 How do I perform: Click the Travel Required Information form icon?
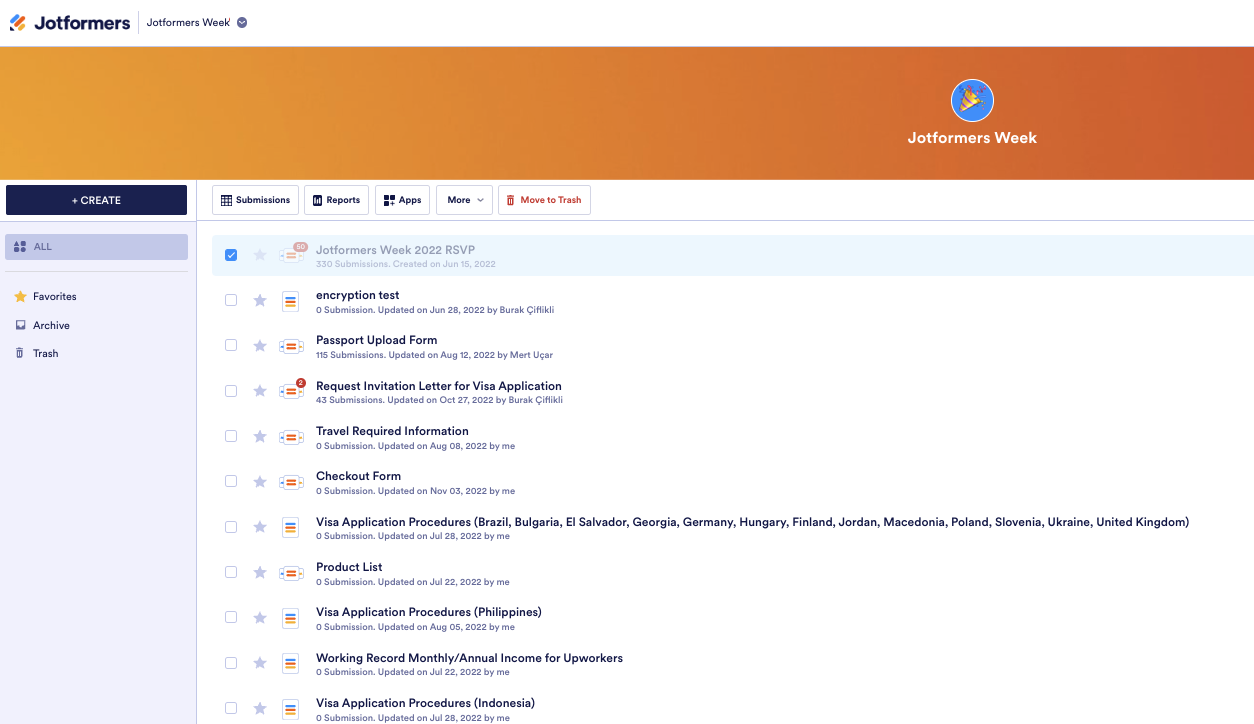291,437
